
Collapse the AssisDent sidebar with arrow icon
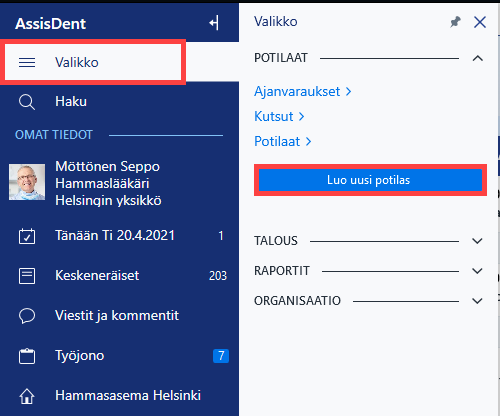(x=214, y=23)
